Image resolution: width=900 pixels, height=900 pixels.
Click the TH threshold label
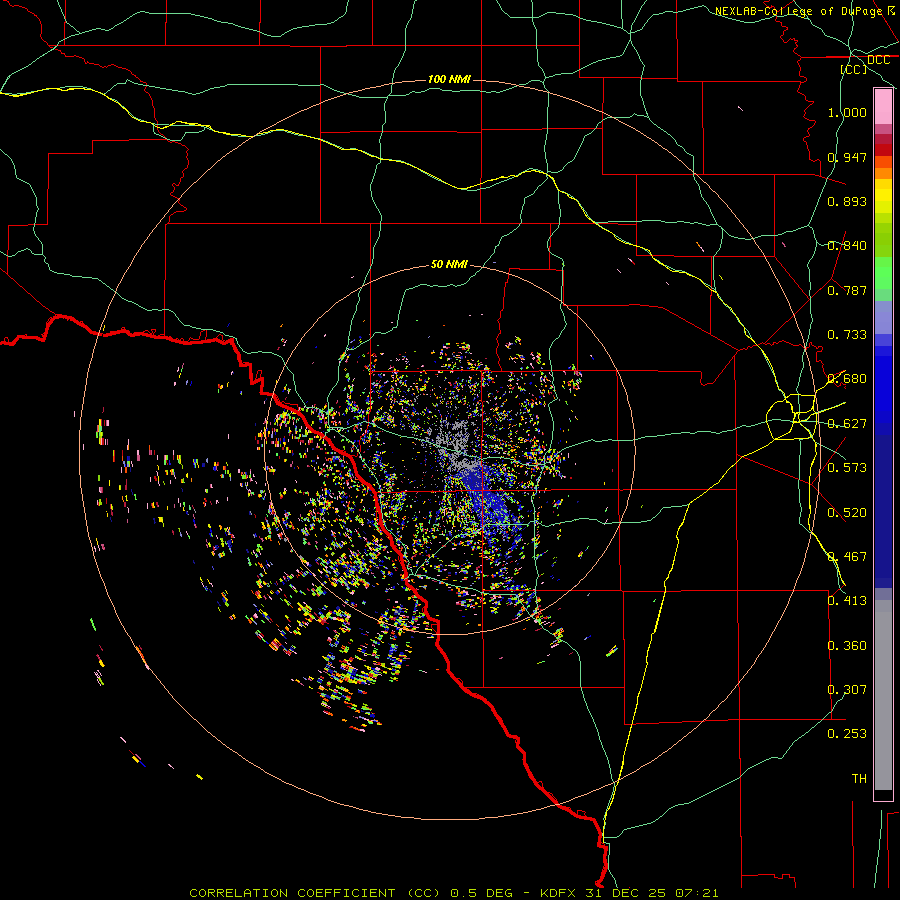859,779
